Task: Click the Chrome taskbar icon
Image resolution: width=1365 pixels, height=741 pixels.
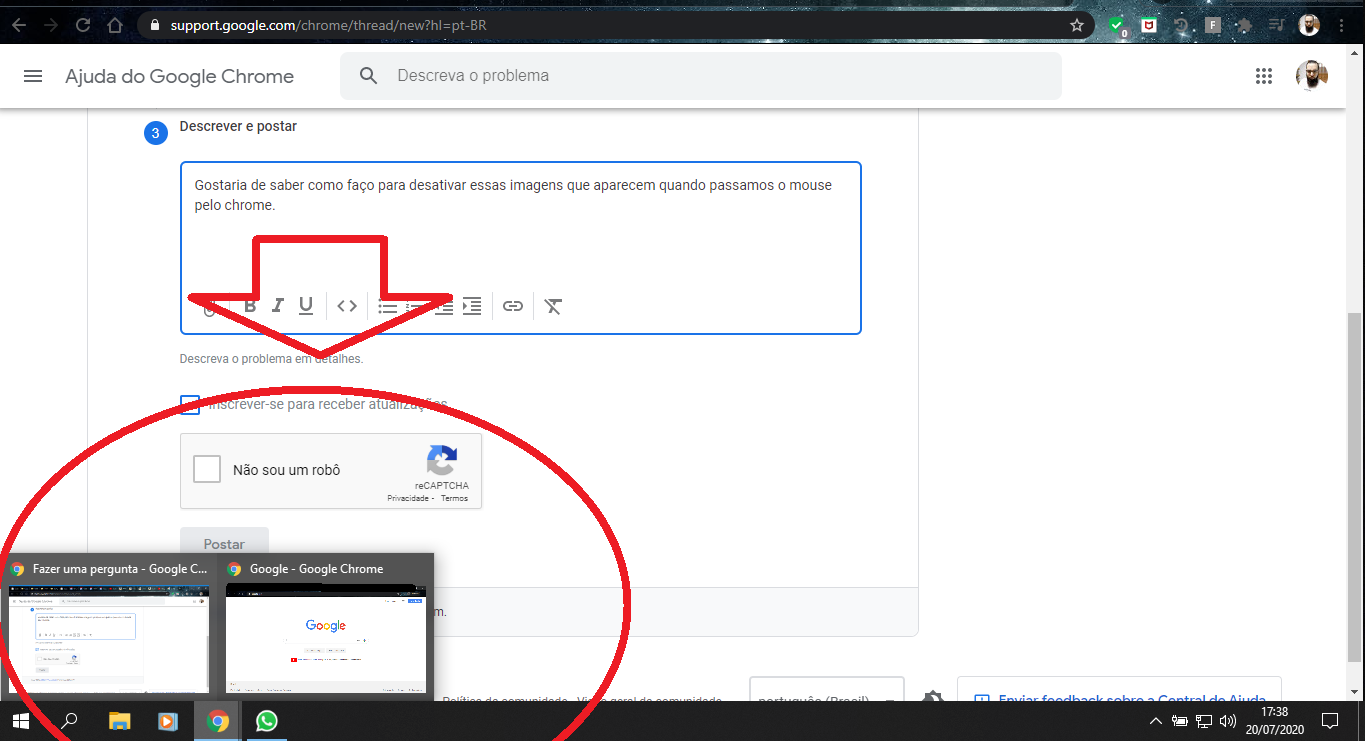Action: click(217, 720)
